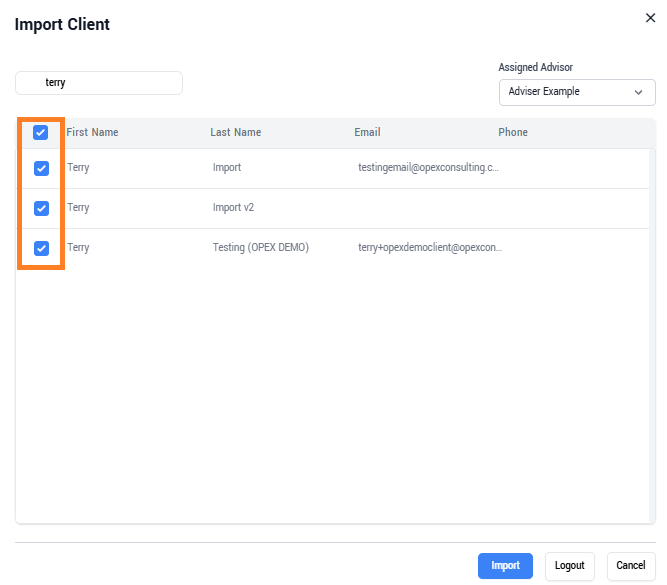Click the table's vertical scrollbar track
The width and height of the screenshot is (667, 585).
(652, 336)
